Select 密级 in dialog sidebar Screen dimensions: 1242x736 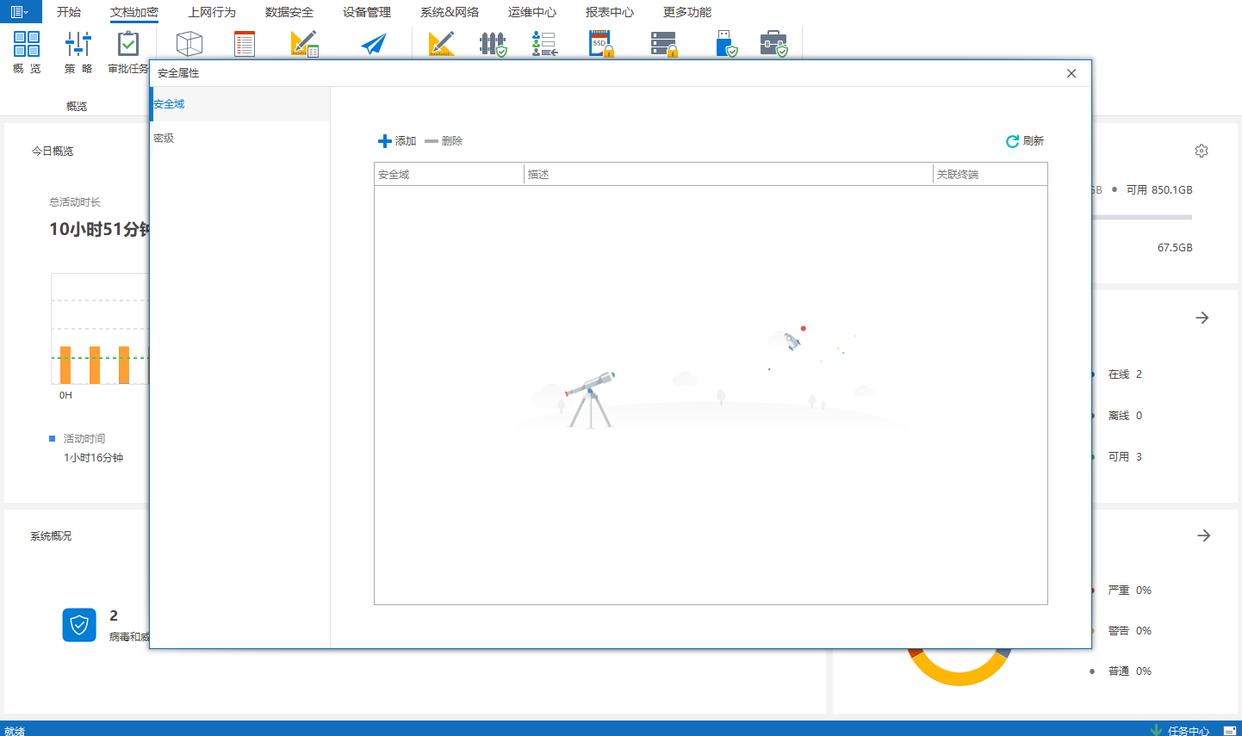pos(240,138)
